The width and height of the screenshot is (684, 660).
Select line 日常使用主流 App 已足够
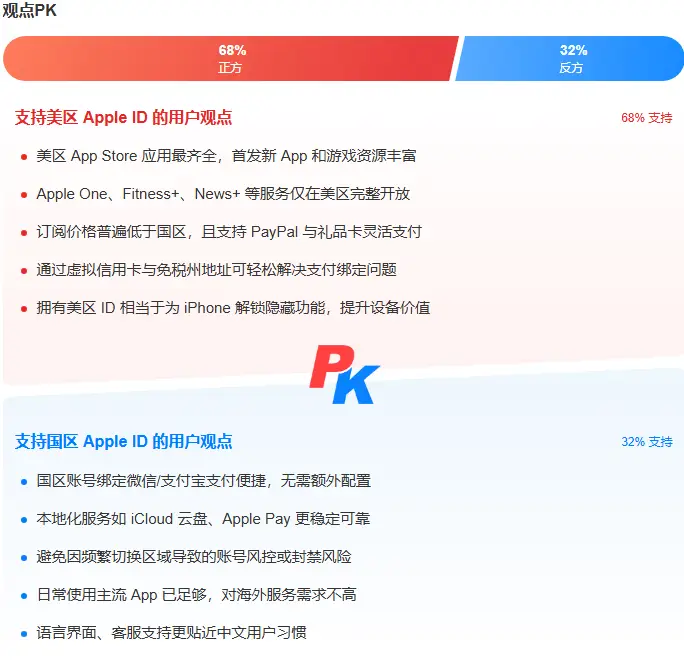(x=196, y=595)
